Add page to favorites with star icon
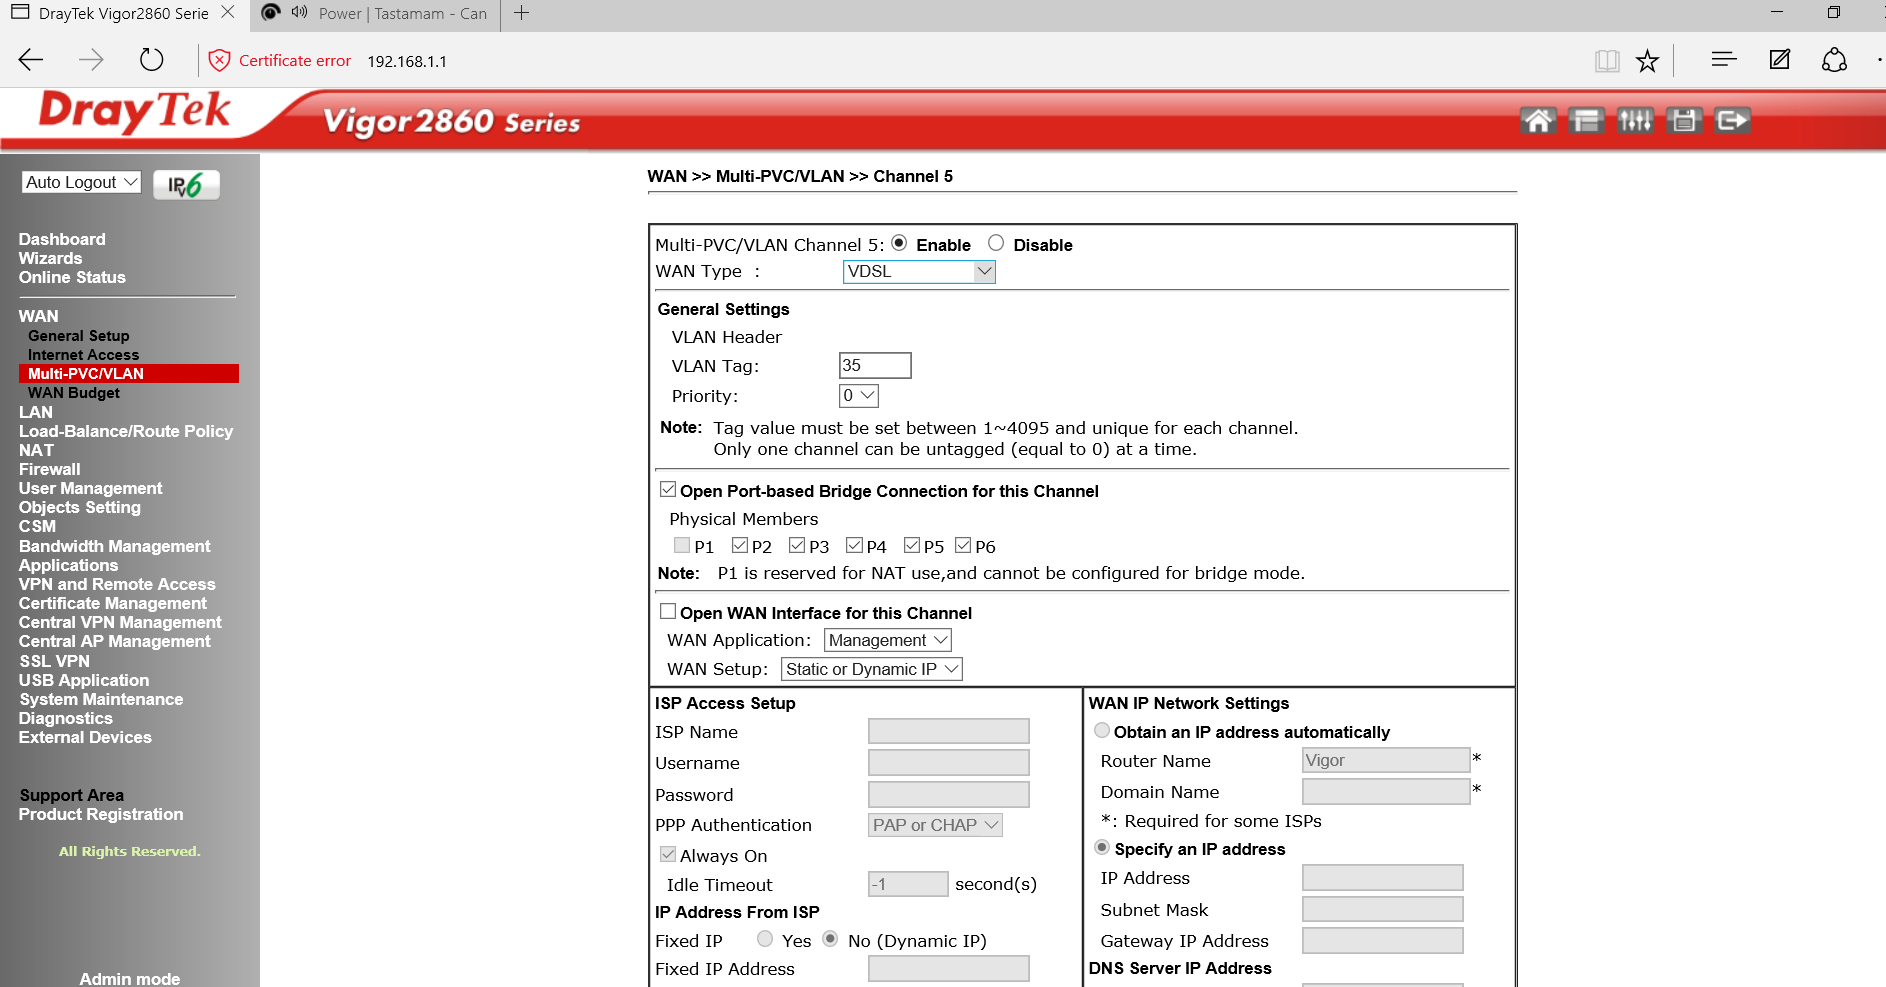This screenshot has height=987, width=1886. (x=1647, y=61)
